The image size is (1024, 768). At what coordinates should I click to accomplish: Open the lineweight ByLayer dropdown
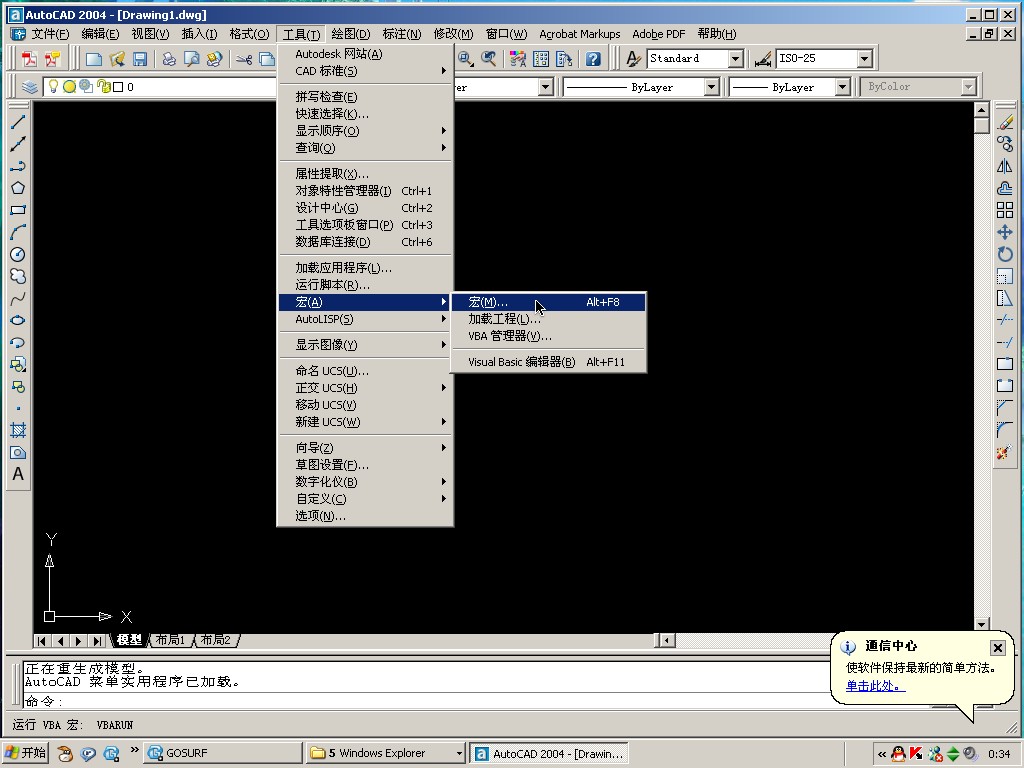point(842,87)
